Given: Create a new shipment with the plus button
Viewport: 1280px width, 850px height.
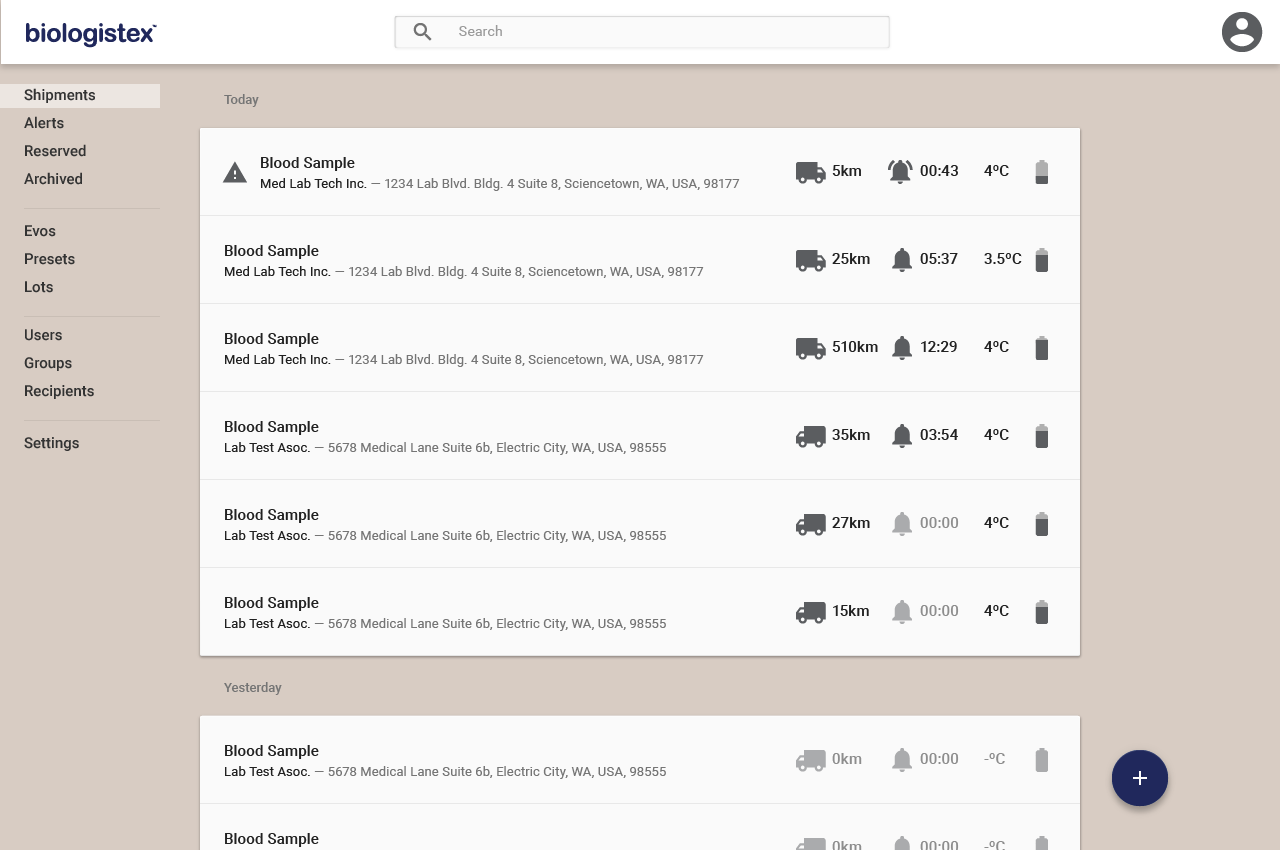Looking at the screenshot, I should pyautogui.click(x=1140, y=778).
